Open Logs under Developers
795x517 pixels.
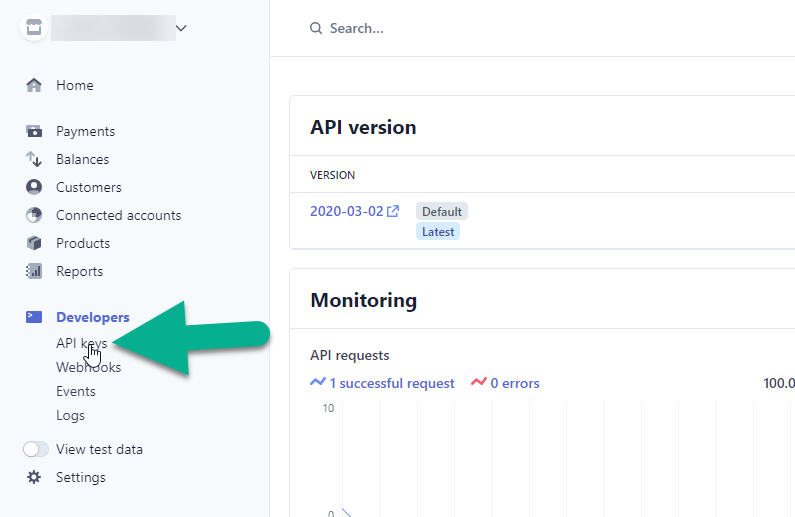click(70, 416)
